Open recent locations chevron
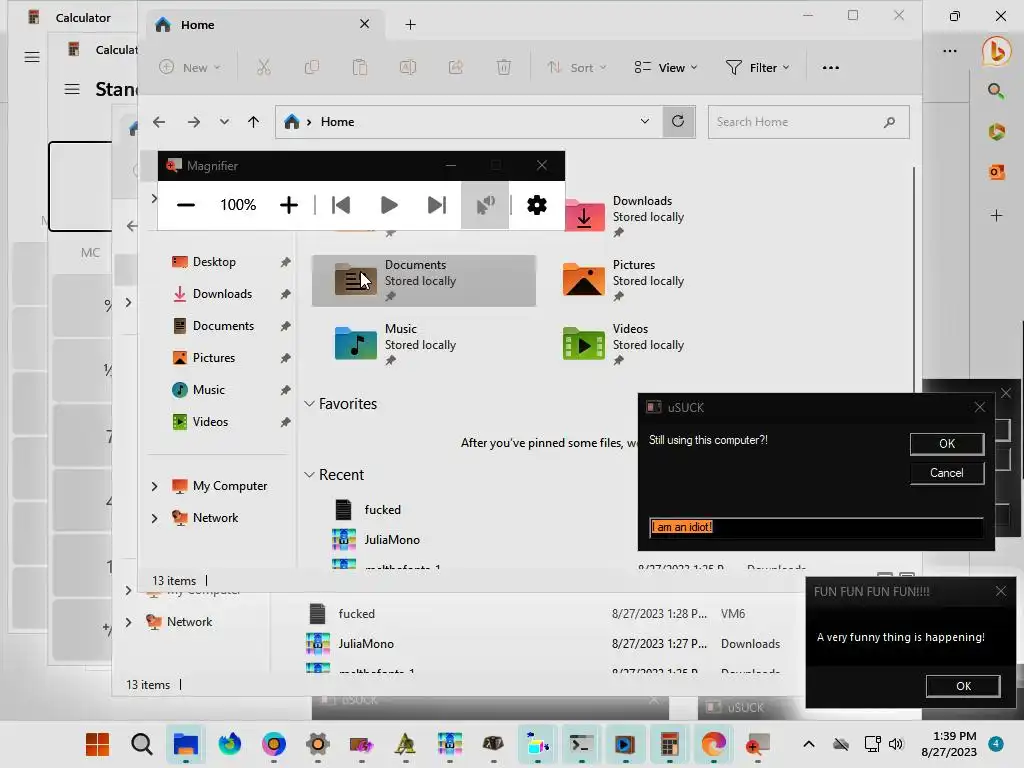Viewport: 1024px width, 768px height. click(x=224, y=122)
